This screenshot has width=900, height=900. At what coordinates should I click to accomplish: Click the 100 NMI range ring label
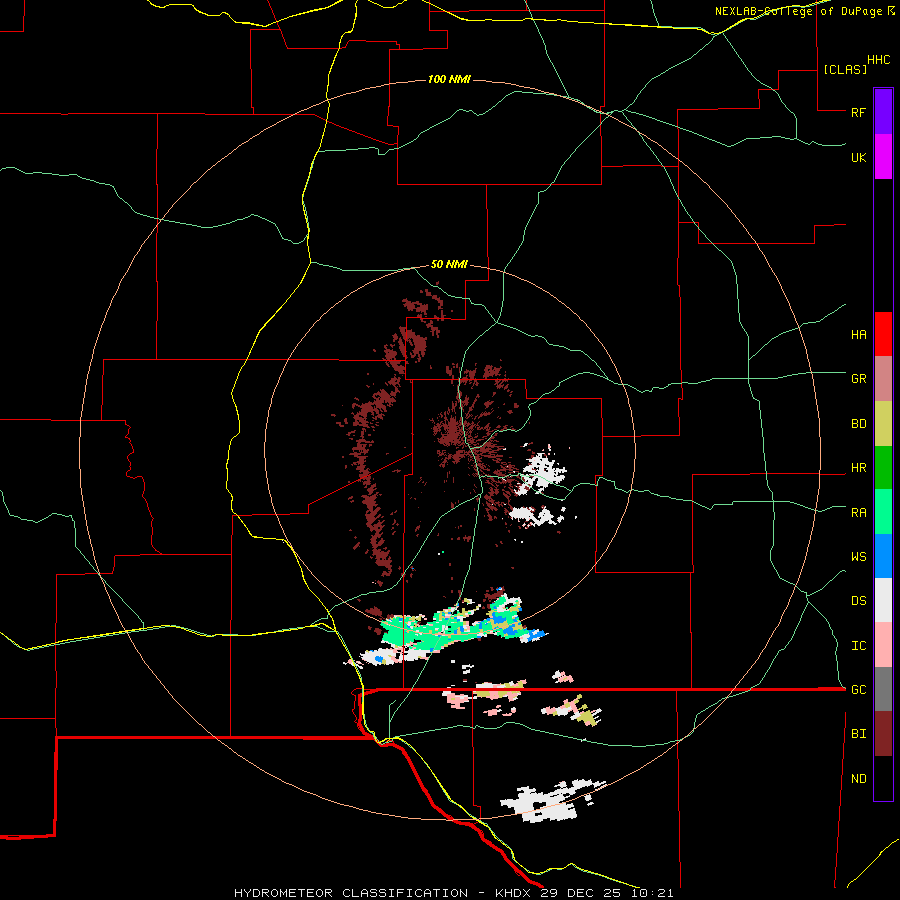coord(449,79)
